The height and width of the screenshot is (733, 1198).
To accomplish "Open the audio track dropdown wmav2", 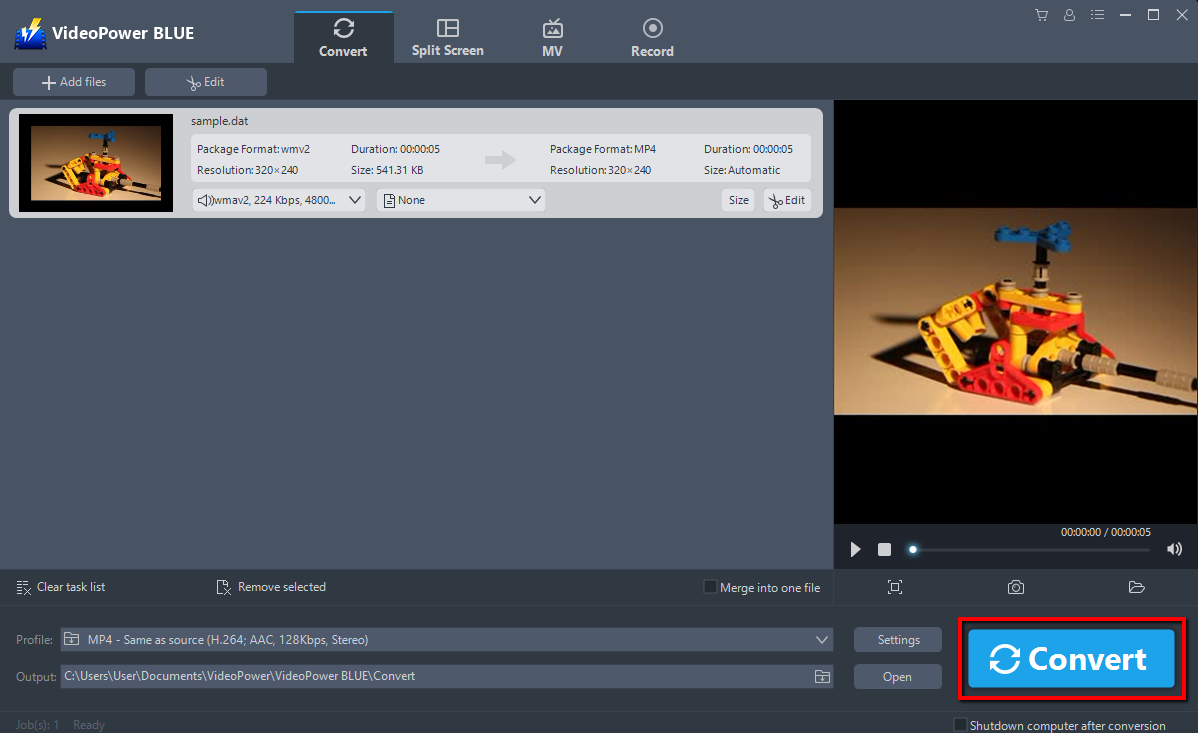I will (278, 199).
